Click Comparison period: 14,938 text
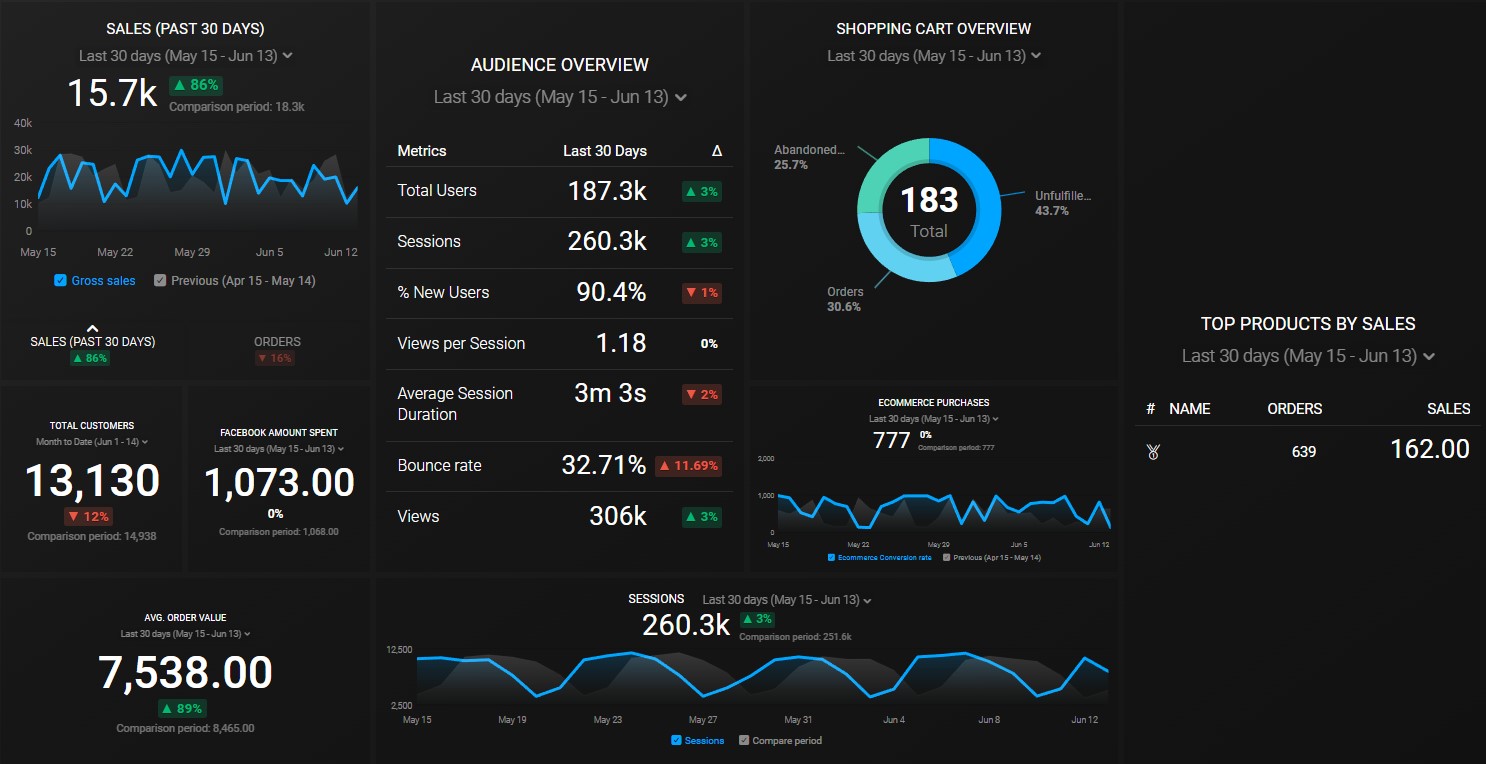 pyautogui.click(x=92, y=537)
